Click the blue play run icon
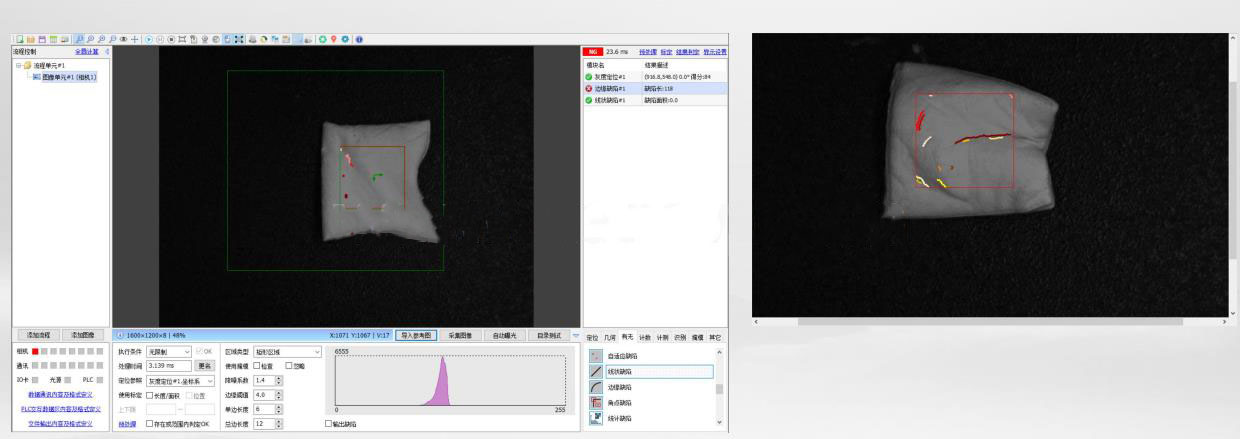The image size is (1240, 439). (148, 39)
